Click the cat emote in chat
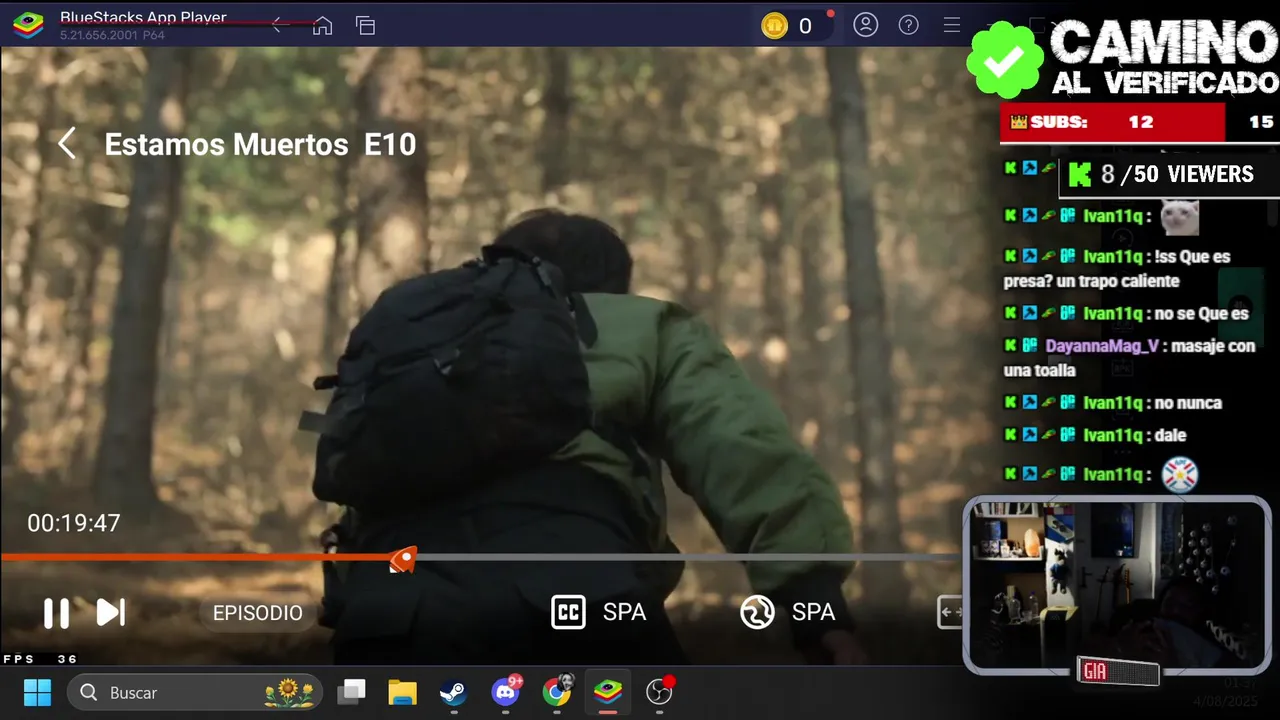The width and height of the screenshot is (1280, 720). pos(1179,216)
